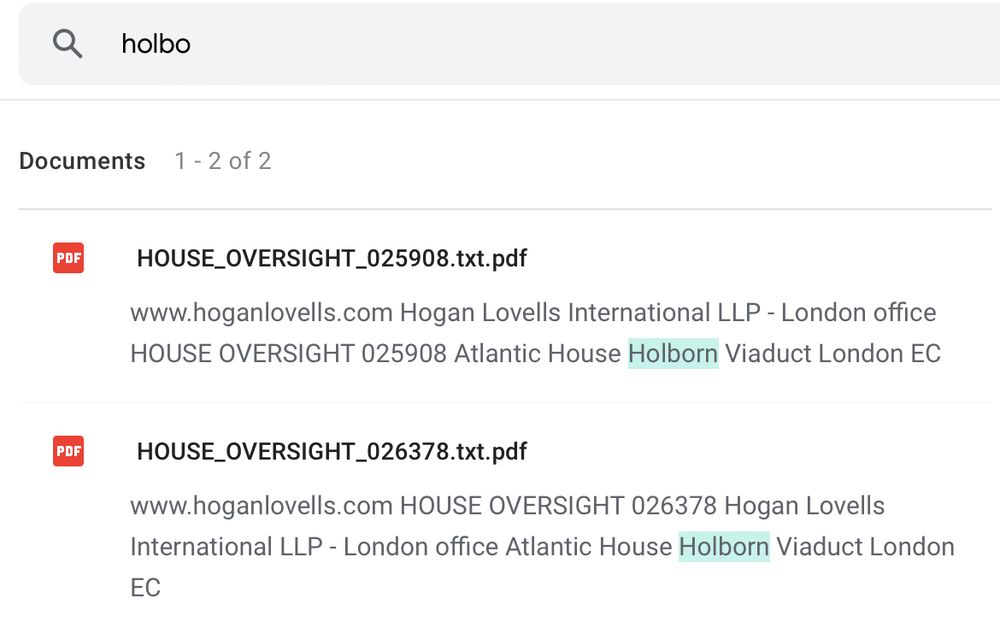Click the search icon beside the query text

pyautogui.click(x=67, y=44)
